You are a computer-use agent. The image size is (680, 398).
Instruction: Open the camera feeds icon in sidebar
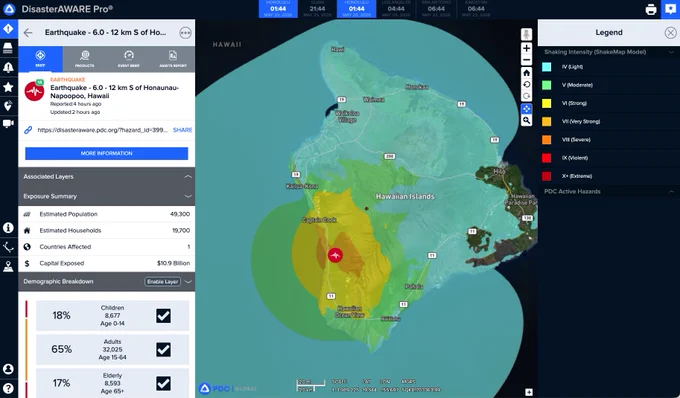click(x=8, y=124)
